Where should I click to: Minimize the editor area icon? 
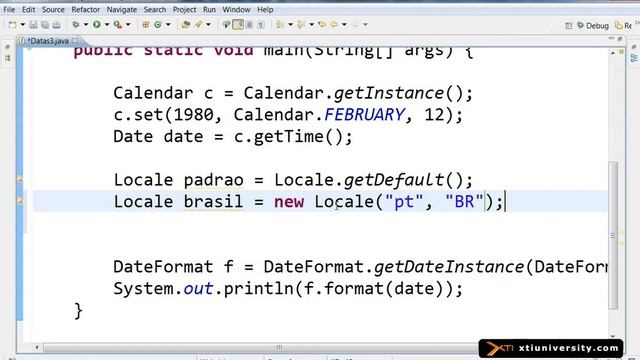click(x=611, y=38)
